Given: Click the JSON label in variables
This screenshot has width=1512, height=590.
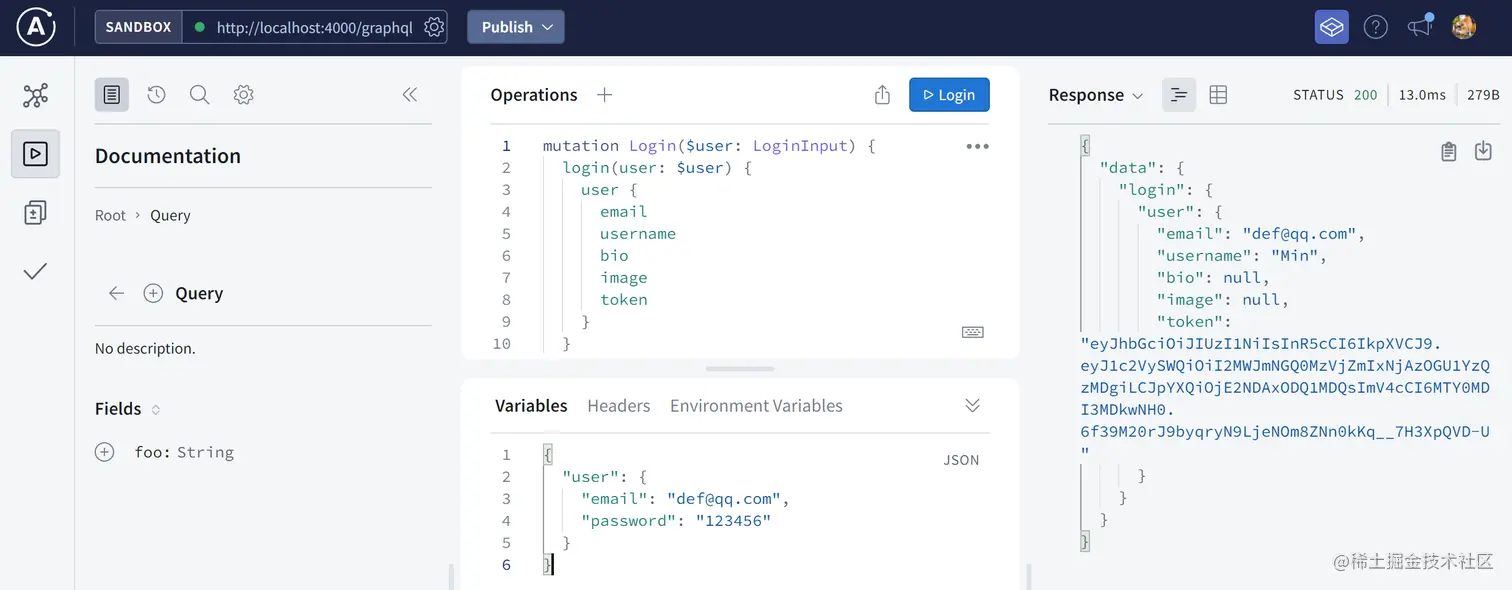Looking at the screenshot, I should [961, 460].
